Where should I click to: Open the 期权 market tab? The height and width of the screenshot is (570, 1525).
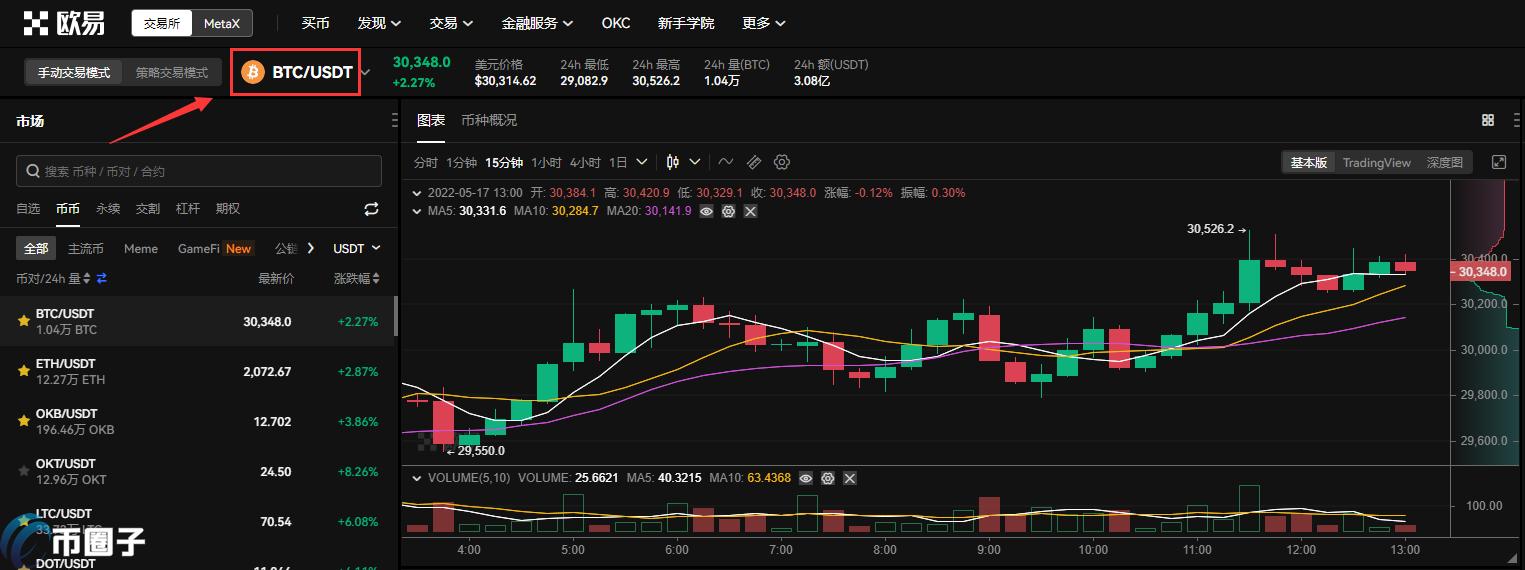[x=228, y=209]
